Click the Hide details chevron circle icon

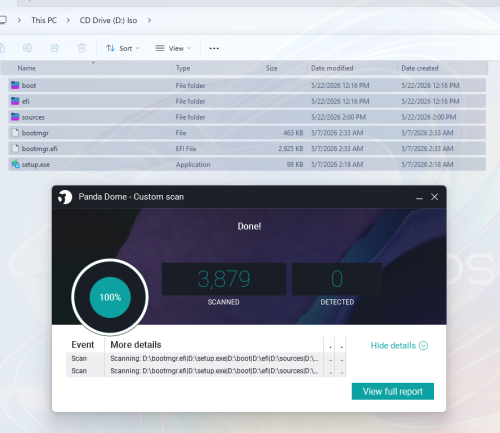click(423, 346)
